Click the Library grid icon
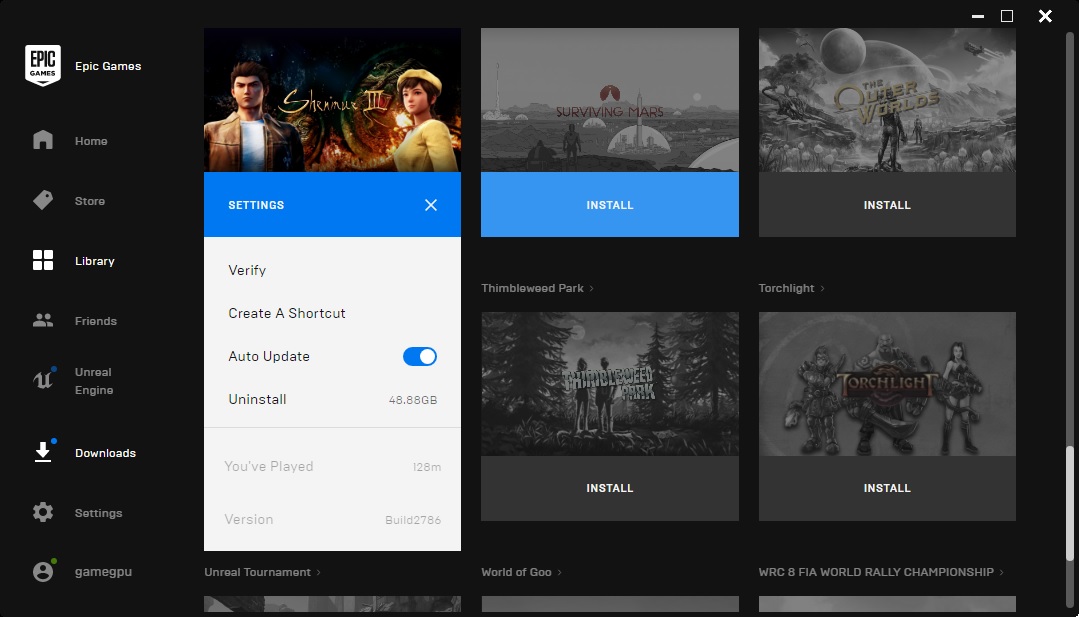Viewport: 1079px width, 617px height. pyautogui.click(x=43, y=260)
